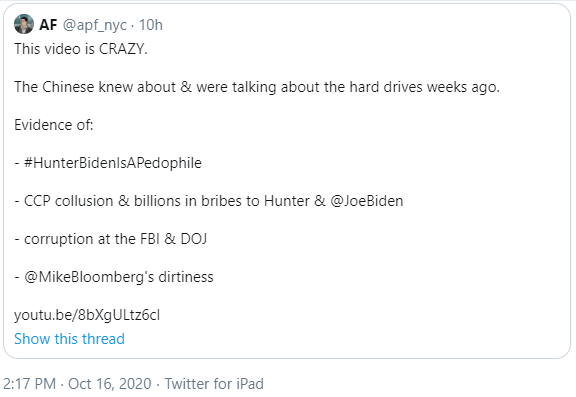The image size is (576, 397).
Task: Click the 10h timestamp of quoted tweet
Action: pyautogui.click(x=151, y=25)
